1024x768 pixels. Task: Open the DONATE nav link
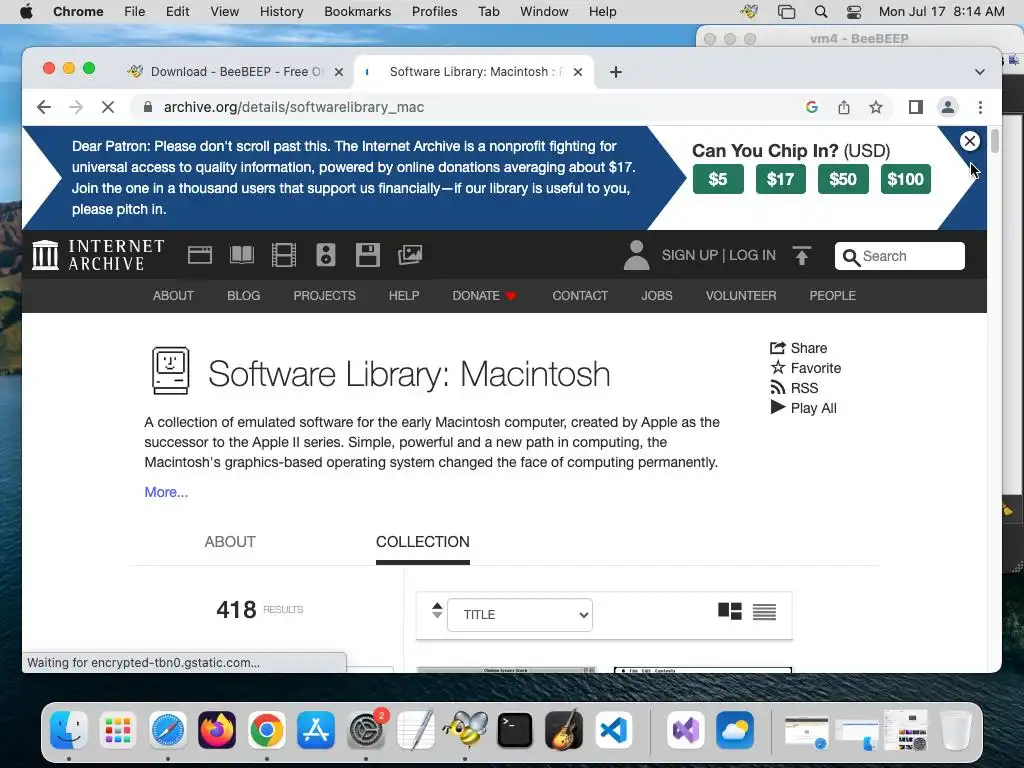pos(485,296)
